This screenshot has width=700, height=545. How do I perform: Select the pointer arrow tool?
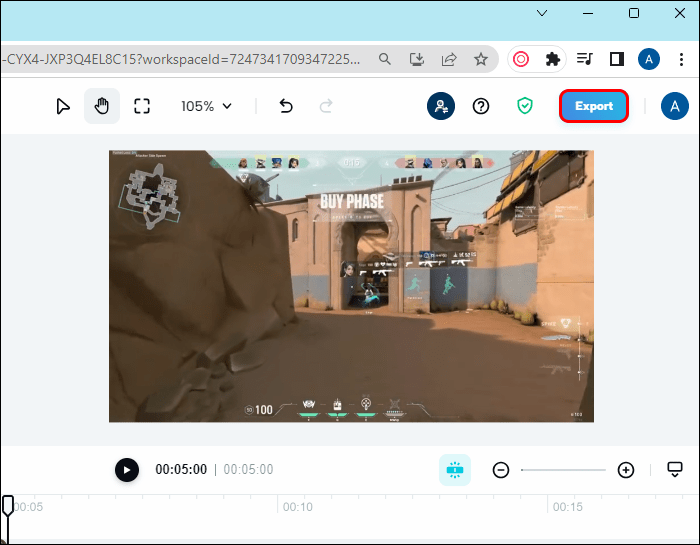point(63,106)
